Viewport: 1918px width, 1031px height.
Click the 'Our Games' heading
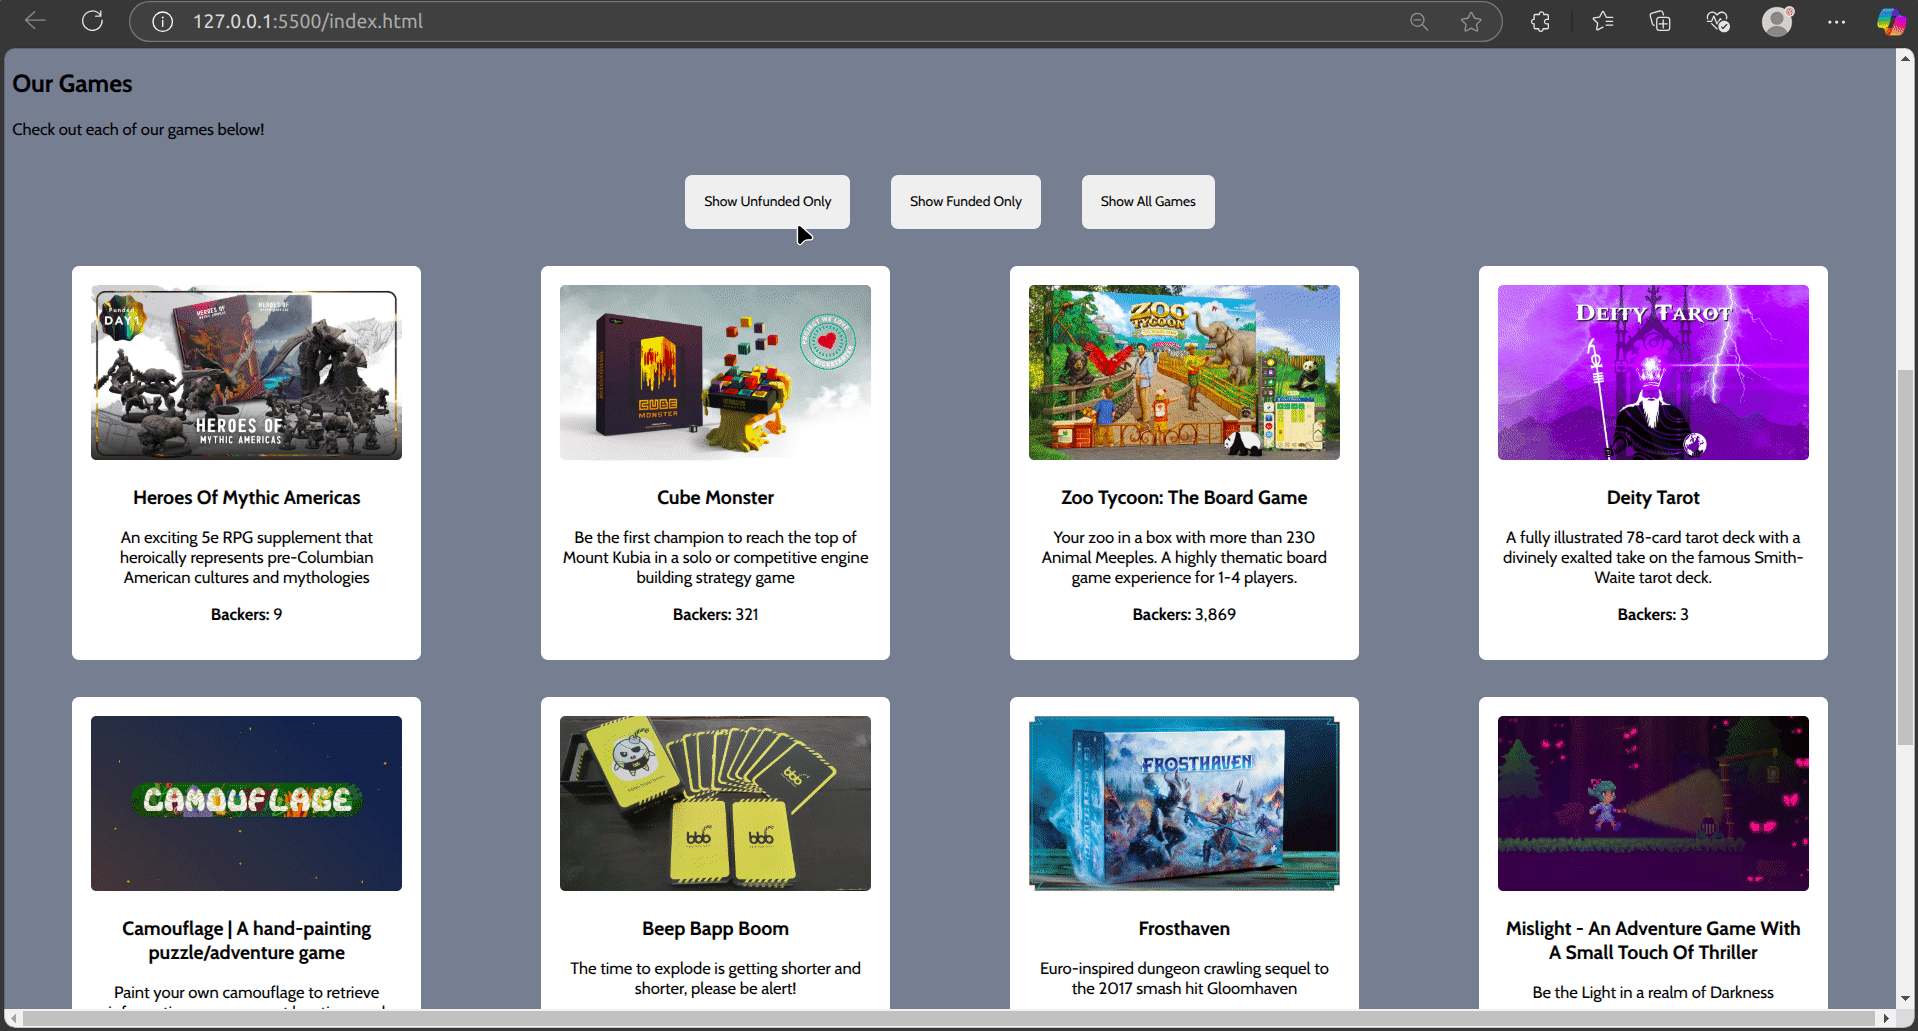tap(72, 84)
